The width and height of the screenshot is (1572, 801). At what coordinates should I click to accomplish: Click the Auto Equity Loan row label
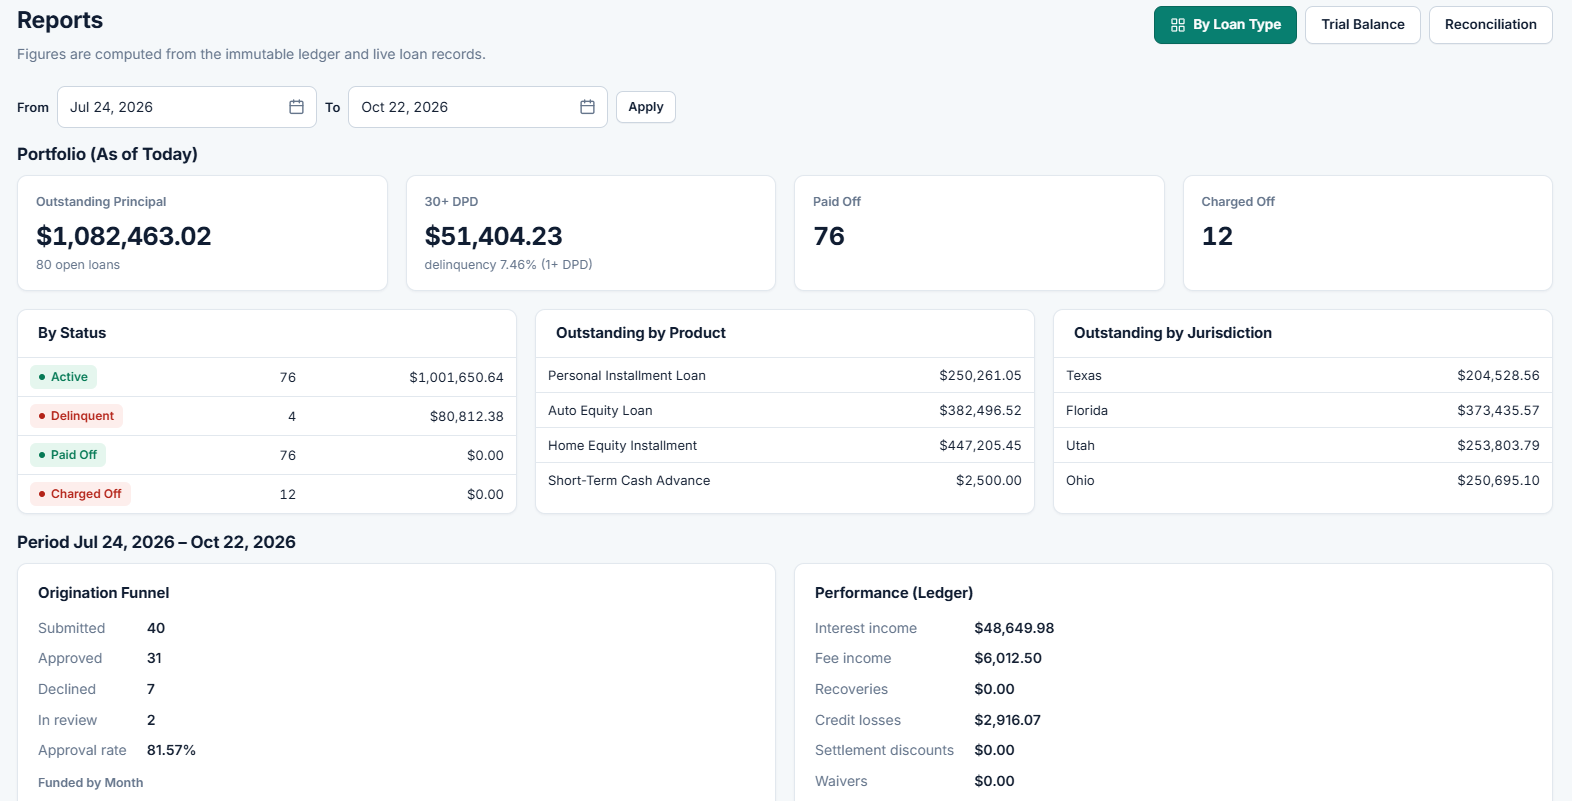tap(600, 411)
